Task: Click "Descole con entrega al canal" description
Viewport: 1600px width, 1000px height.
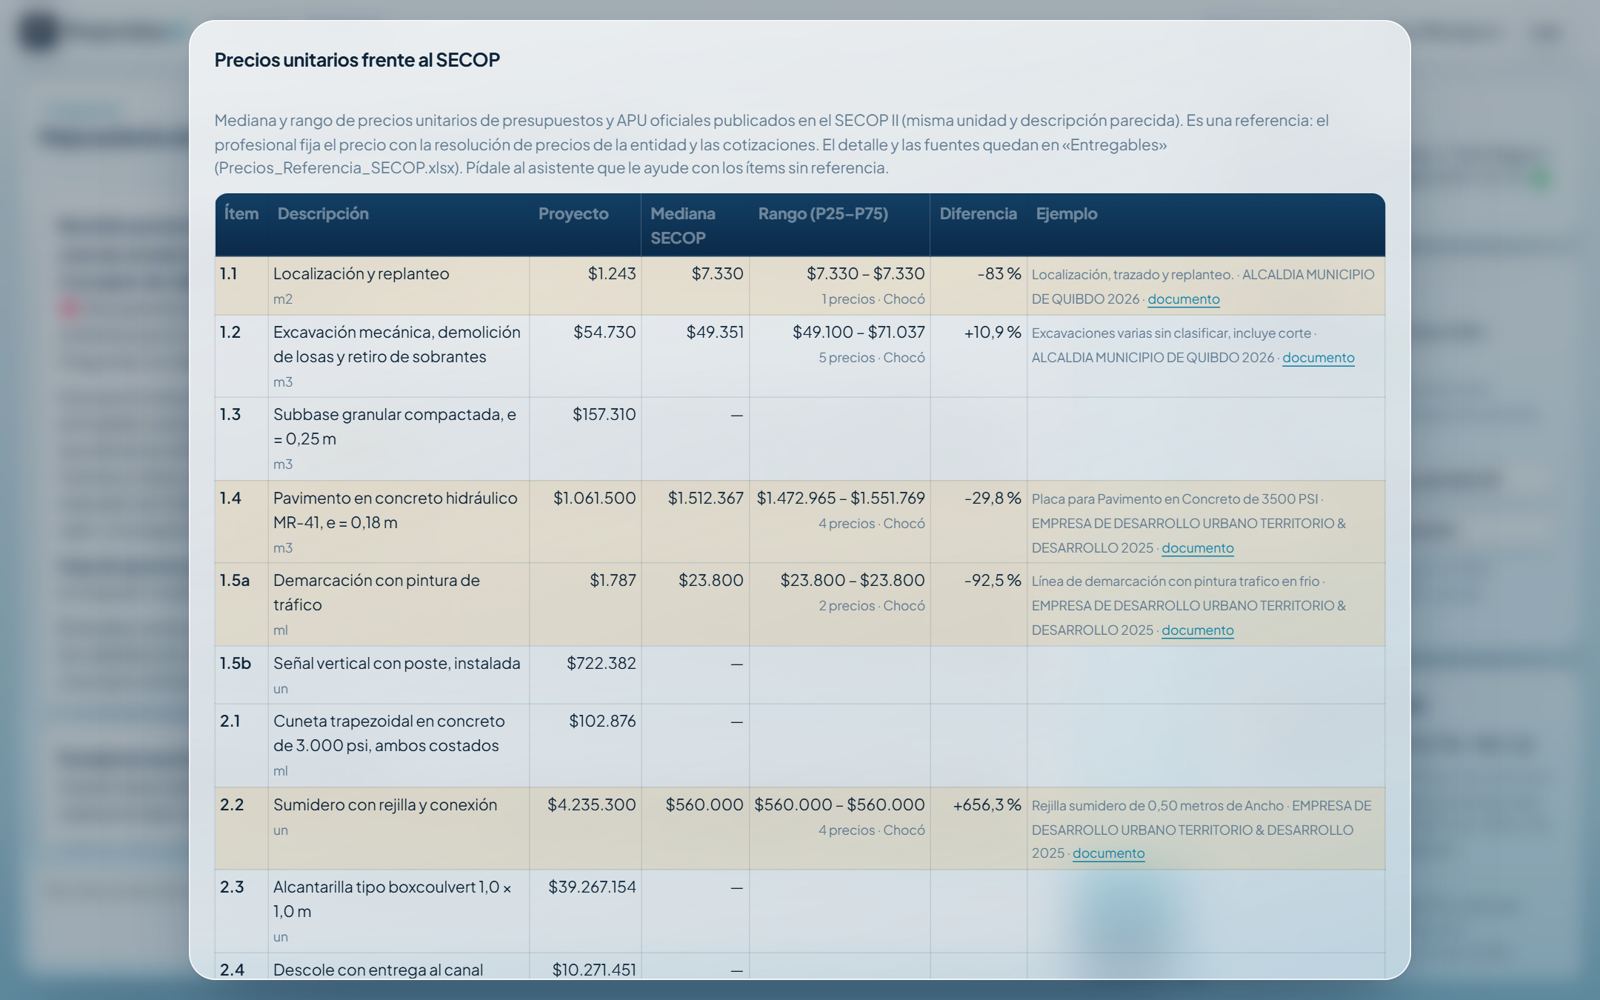Action: tap(378, 969)
